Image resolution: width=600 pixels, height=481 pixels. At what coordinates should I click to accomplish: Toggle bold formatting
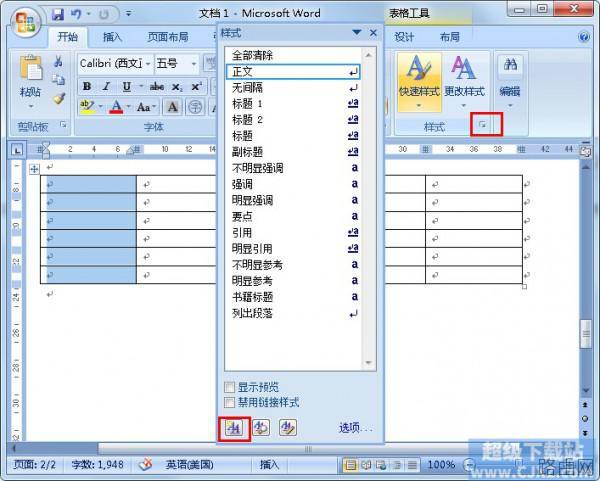pos(87,86)
